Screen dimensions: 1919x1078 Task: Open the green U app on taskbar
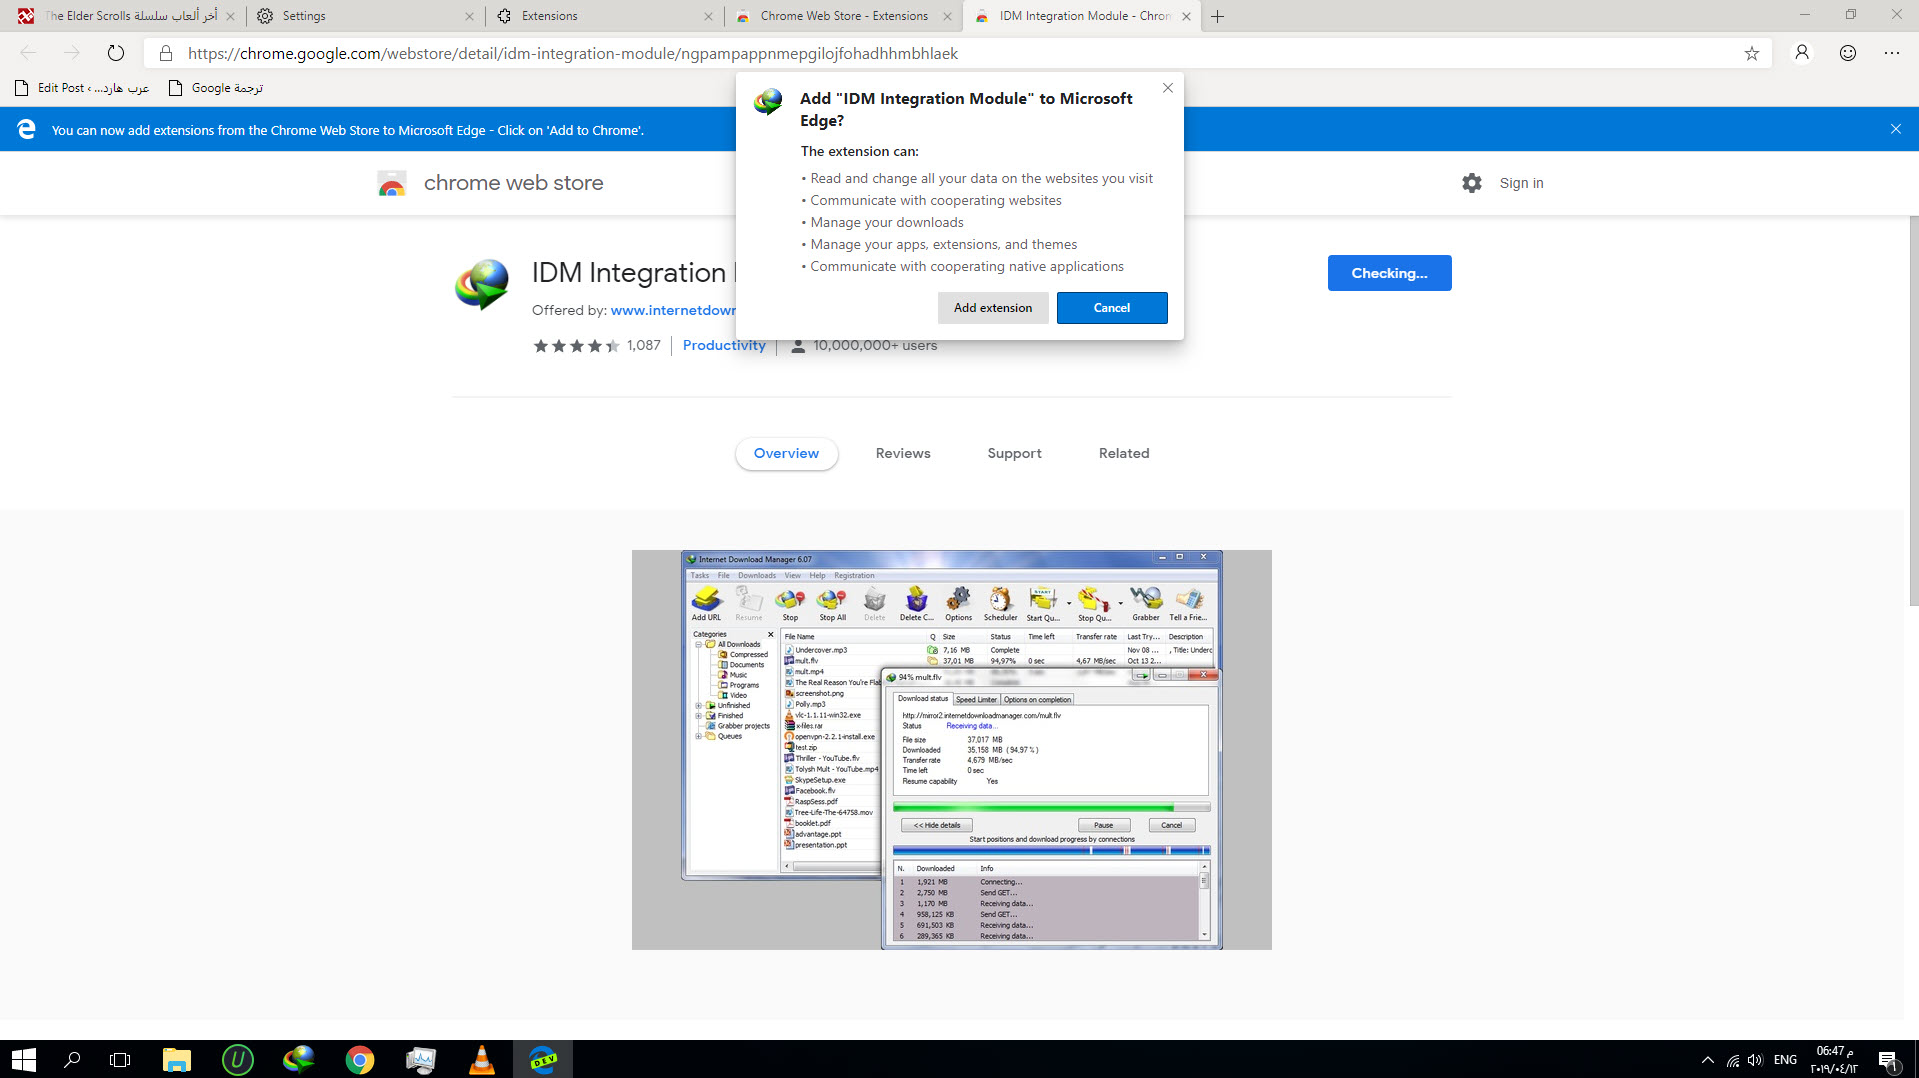(237, 1059)
